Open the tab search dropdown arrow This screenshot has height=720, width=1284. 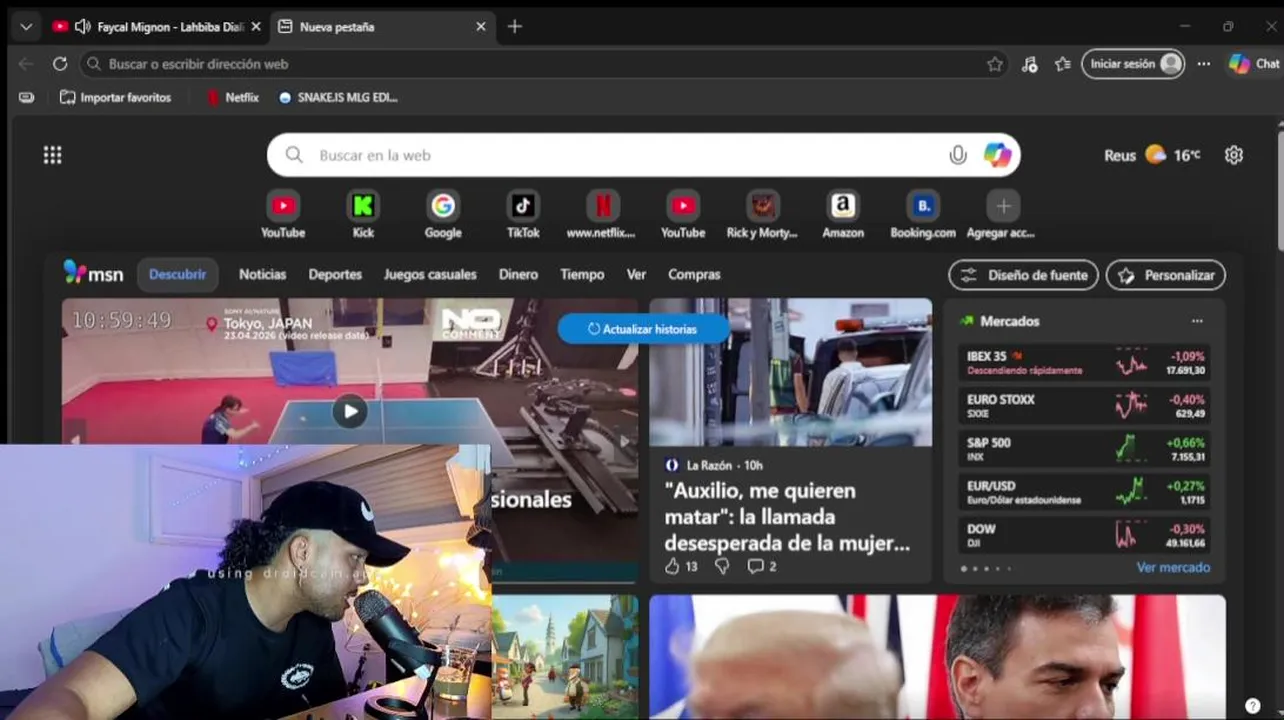click(x=26, y=27)
